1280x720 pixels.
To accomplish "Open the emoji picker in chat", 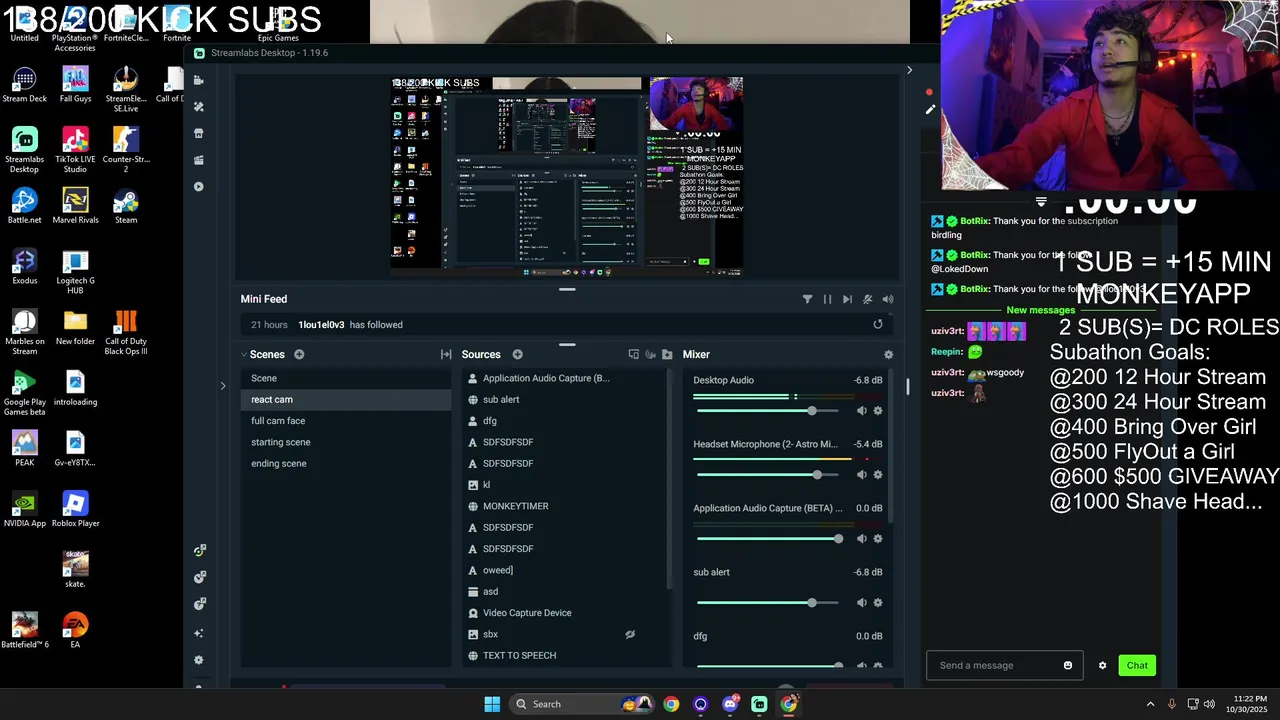I will (x=1068, y=665).
